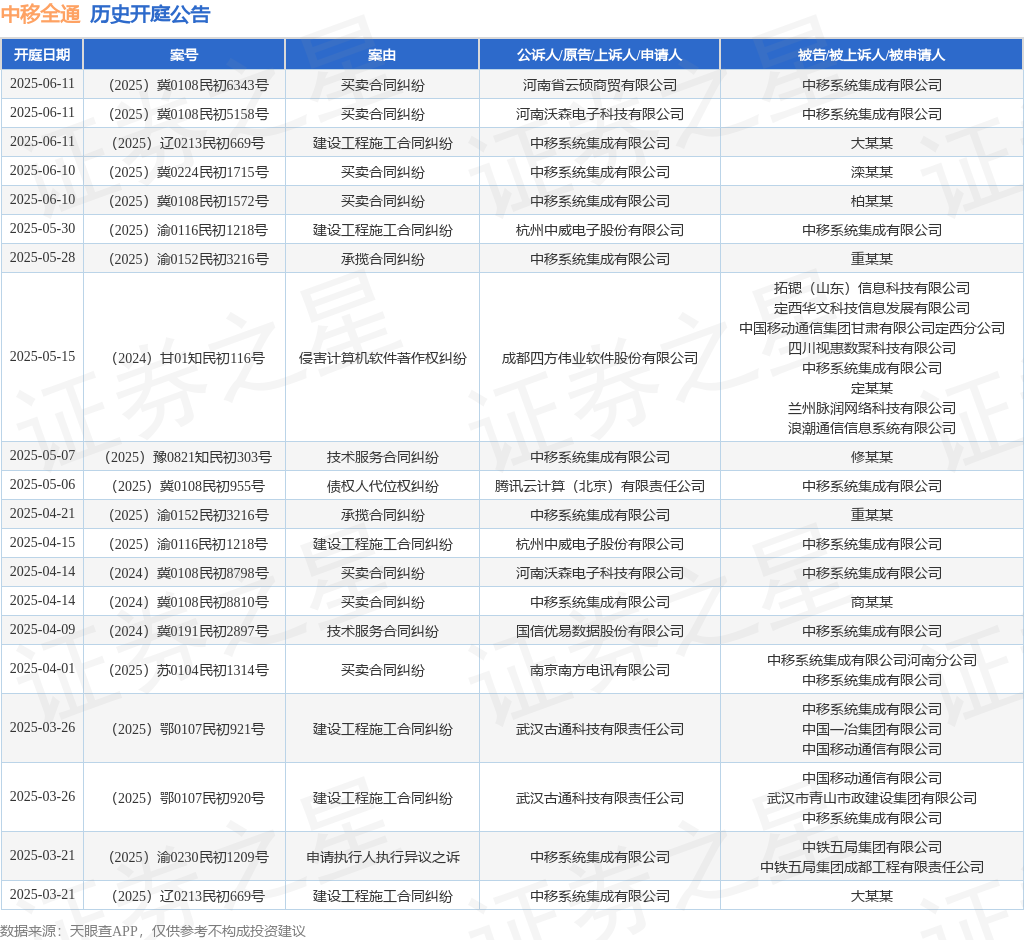
Task: Select case number (2024)冀0108民初8798号
Action: [188, 573]
